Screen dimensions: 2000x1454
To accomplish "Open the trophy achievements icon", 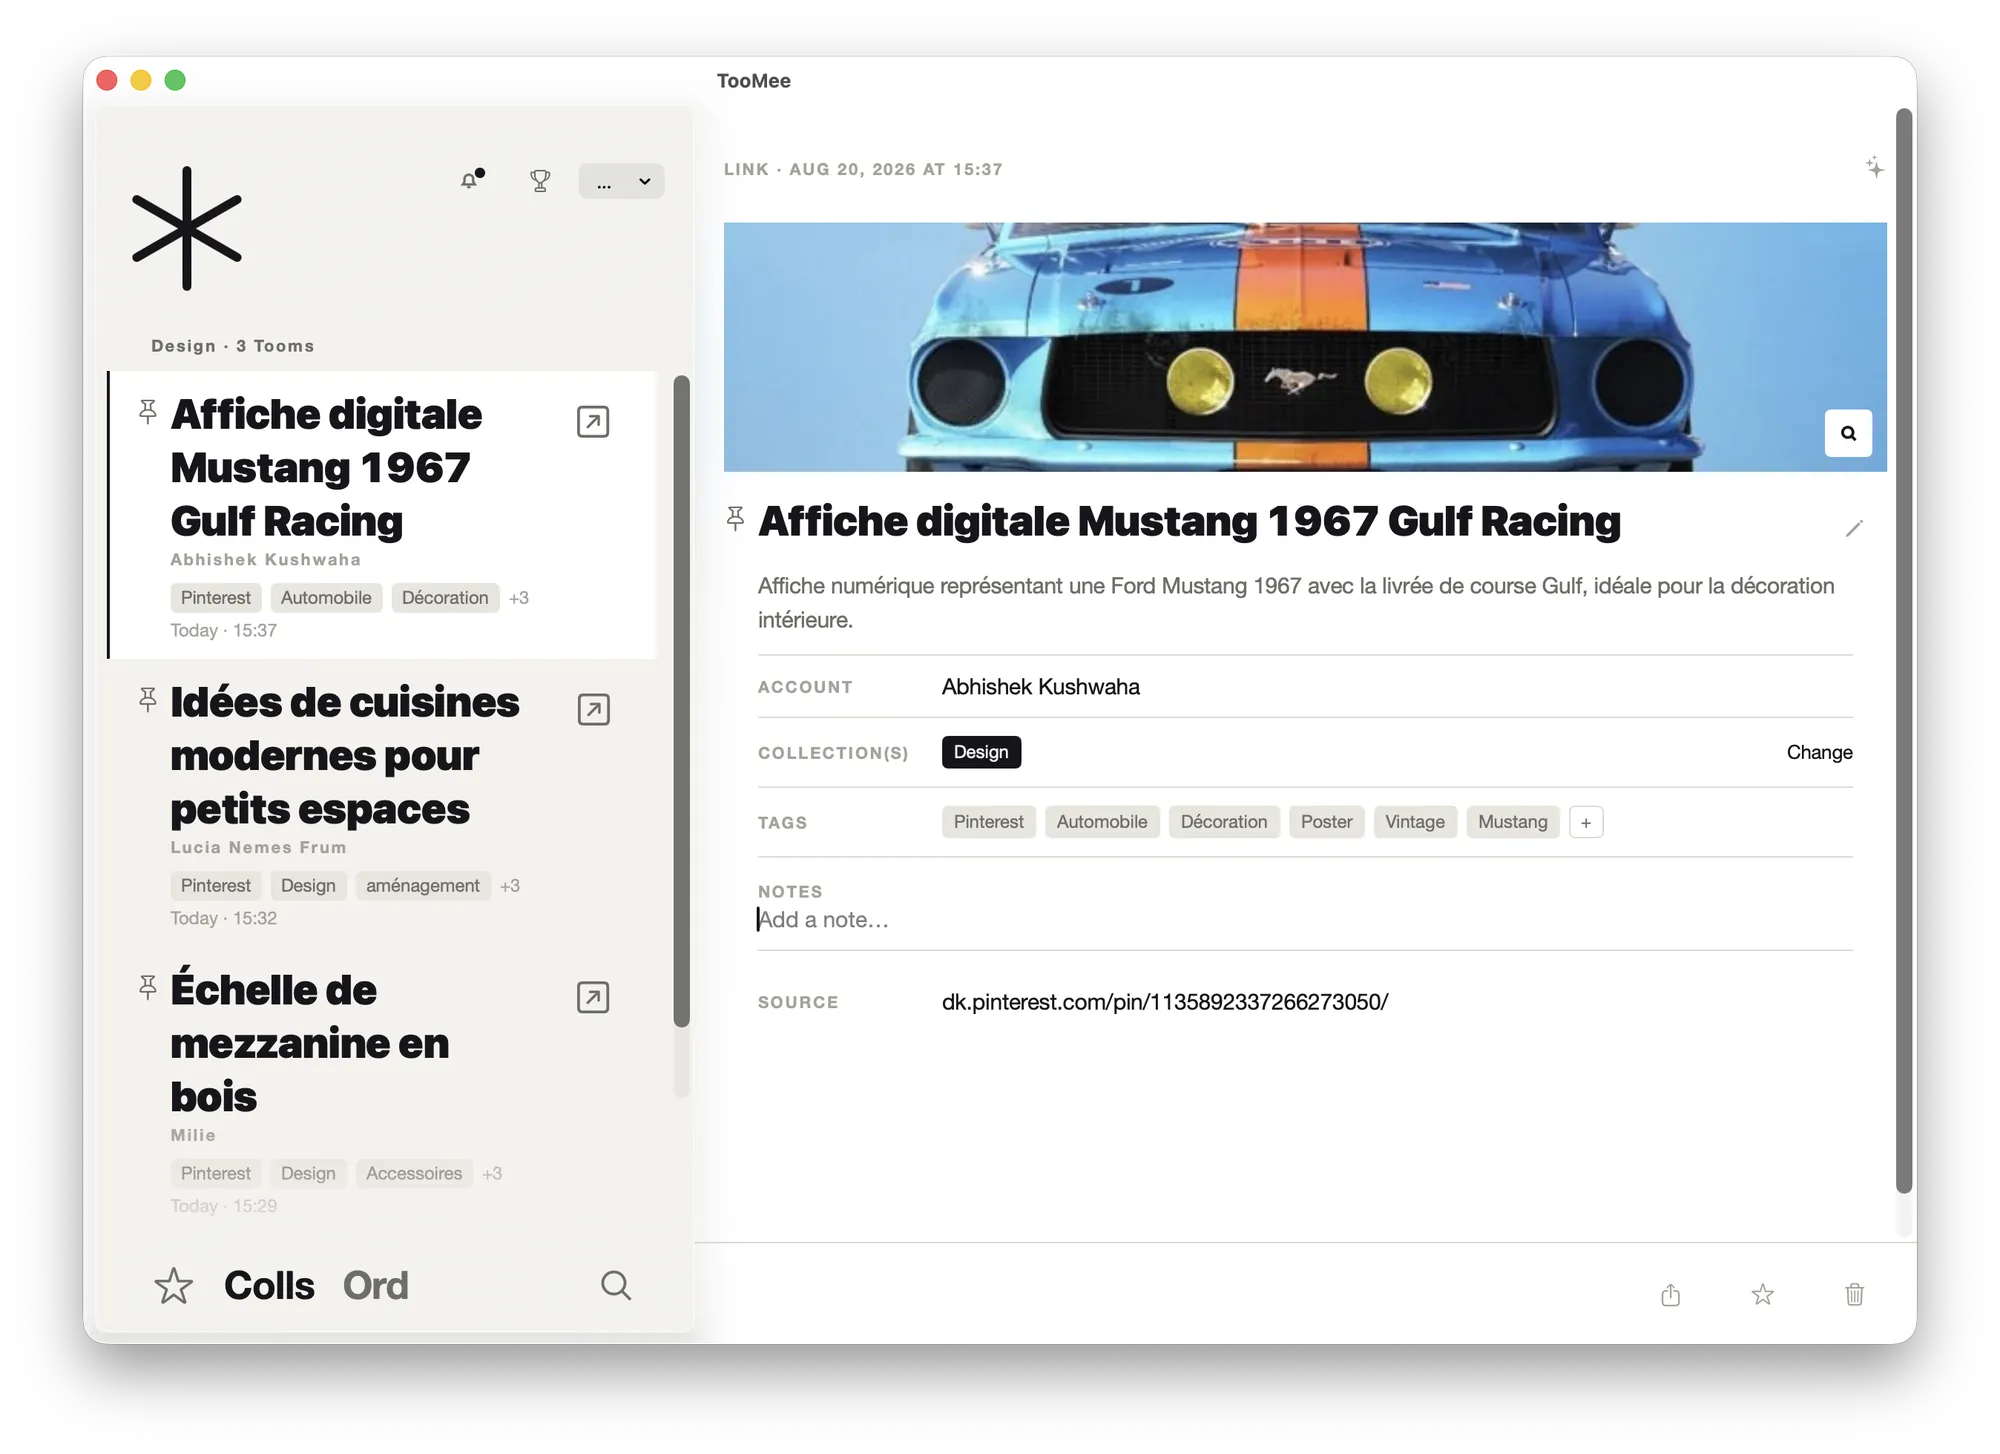I will click(x=540, y=181).
